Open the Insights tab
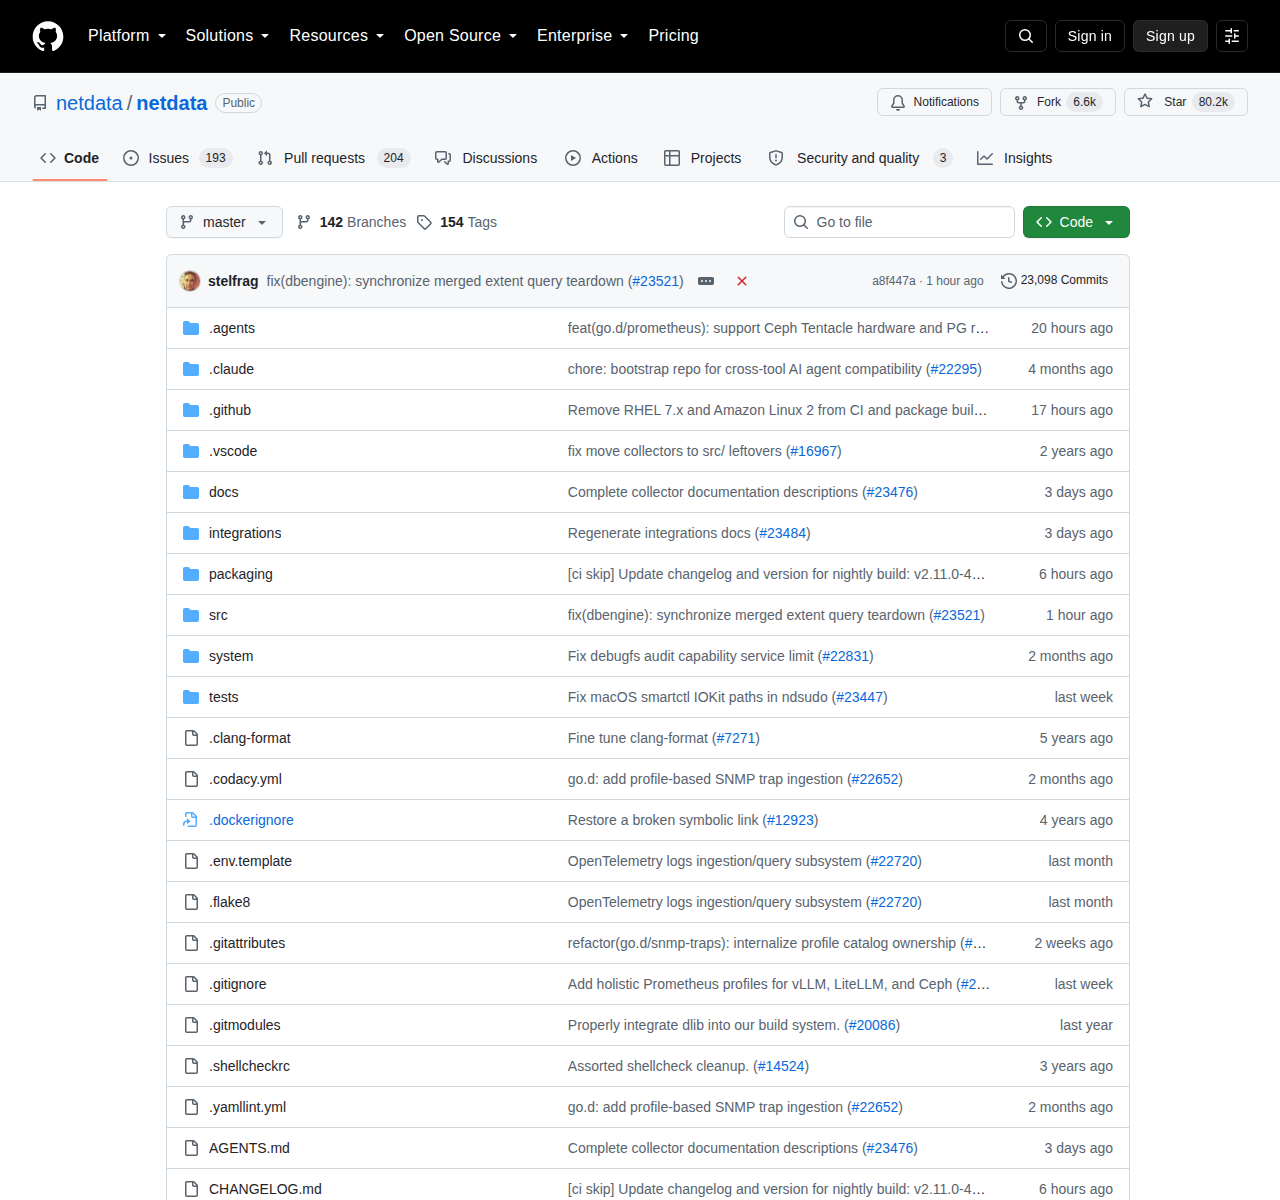 tap(1015, 158)
